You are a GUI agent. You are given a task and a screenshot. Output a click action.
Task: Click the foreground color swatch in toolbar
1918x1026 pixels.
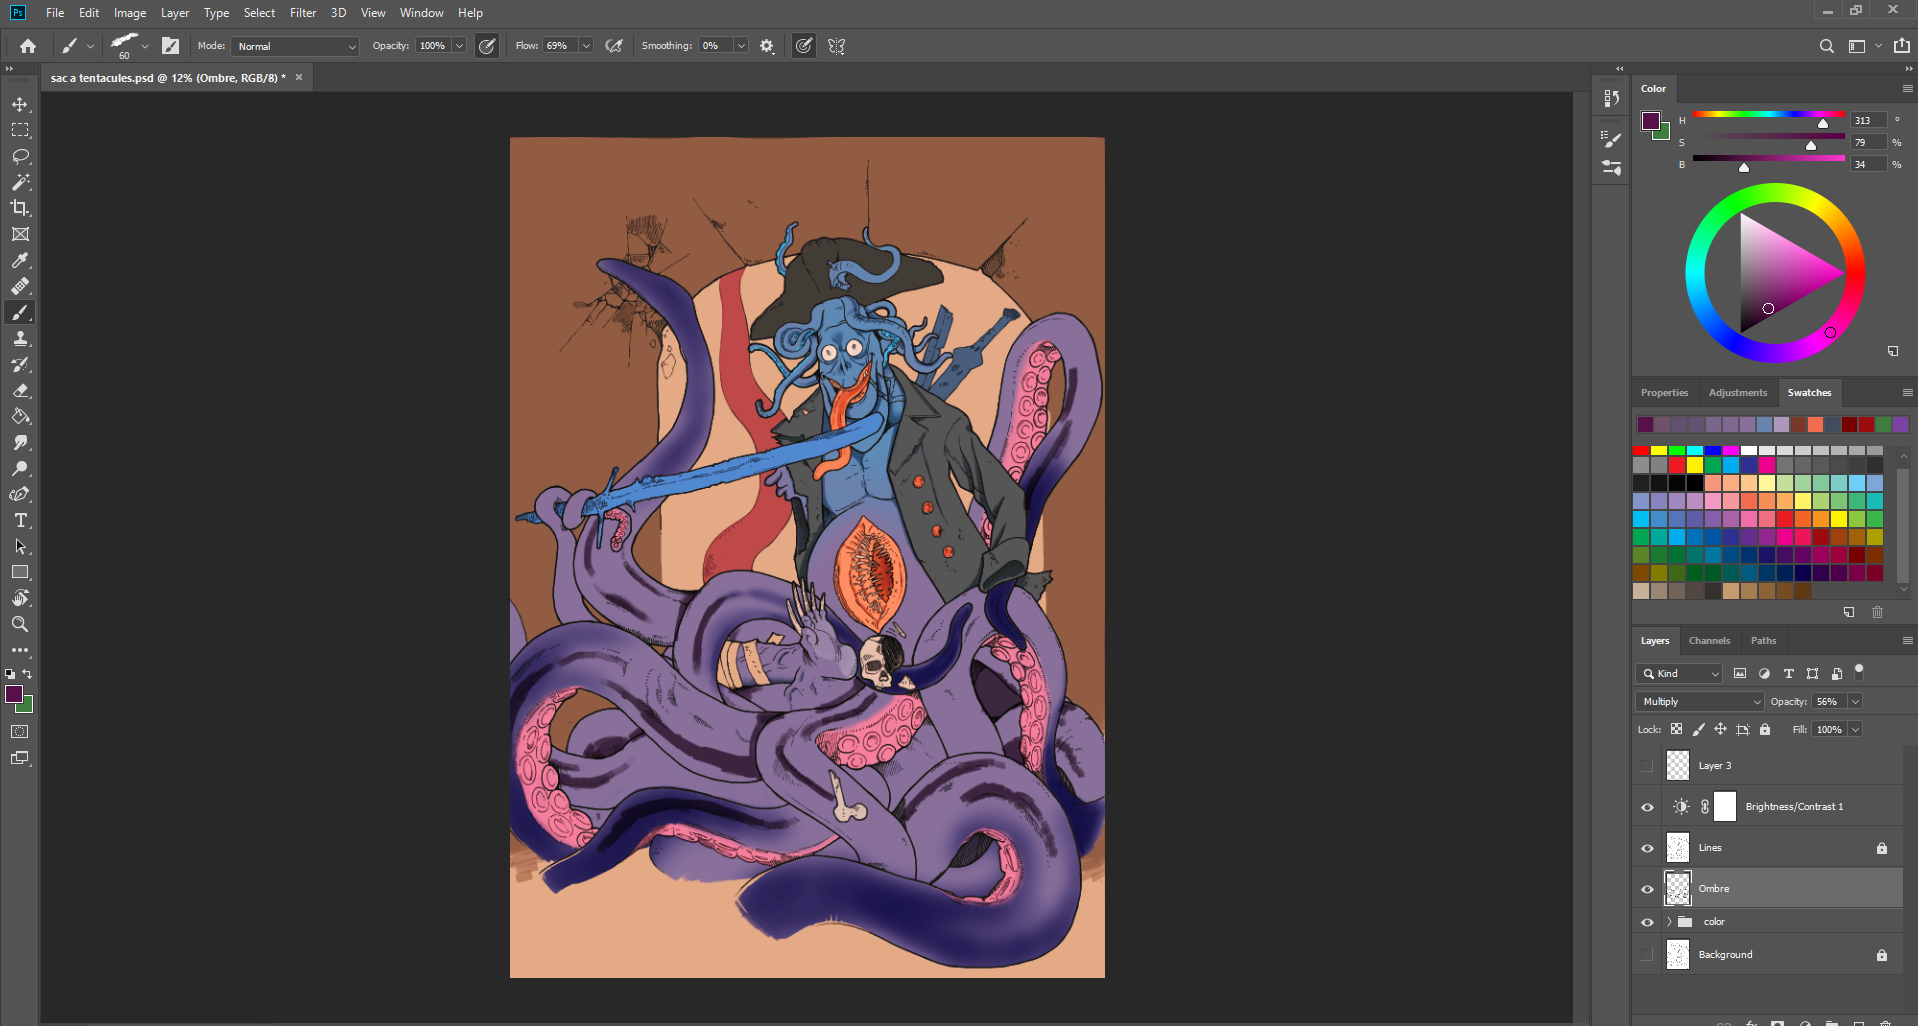[x=14, y=694]
